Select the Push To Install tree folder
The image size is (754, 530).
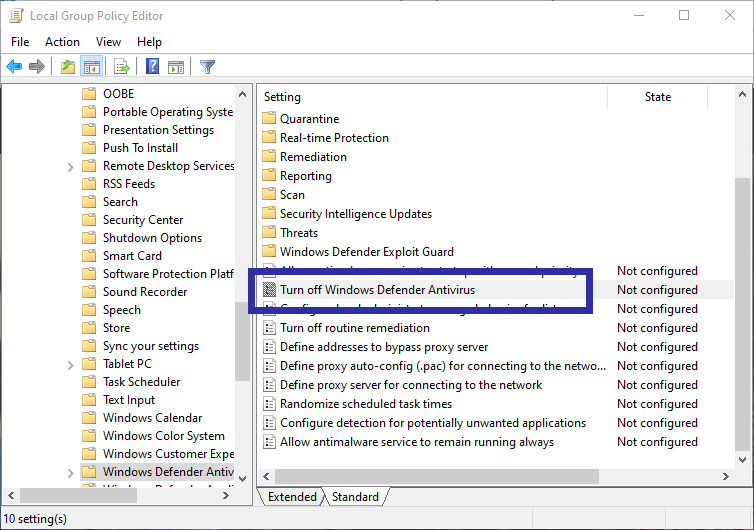coord(140,148)
